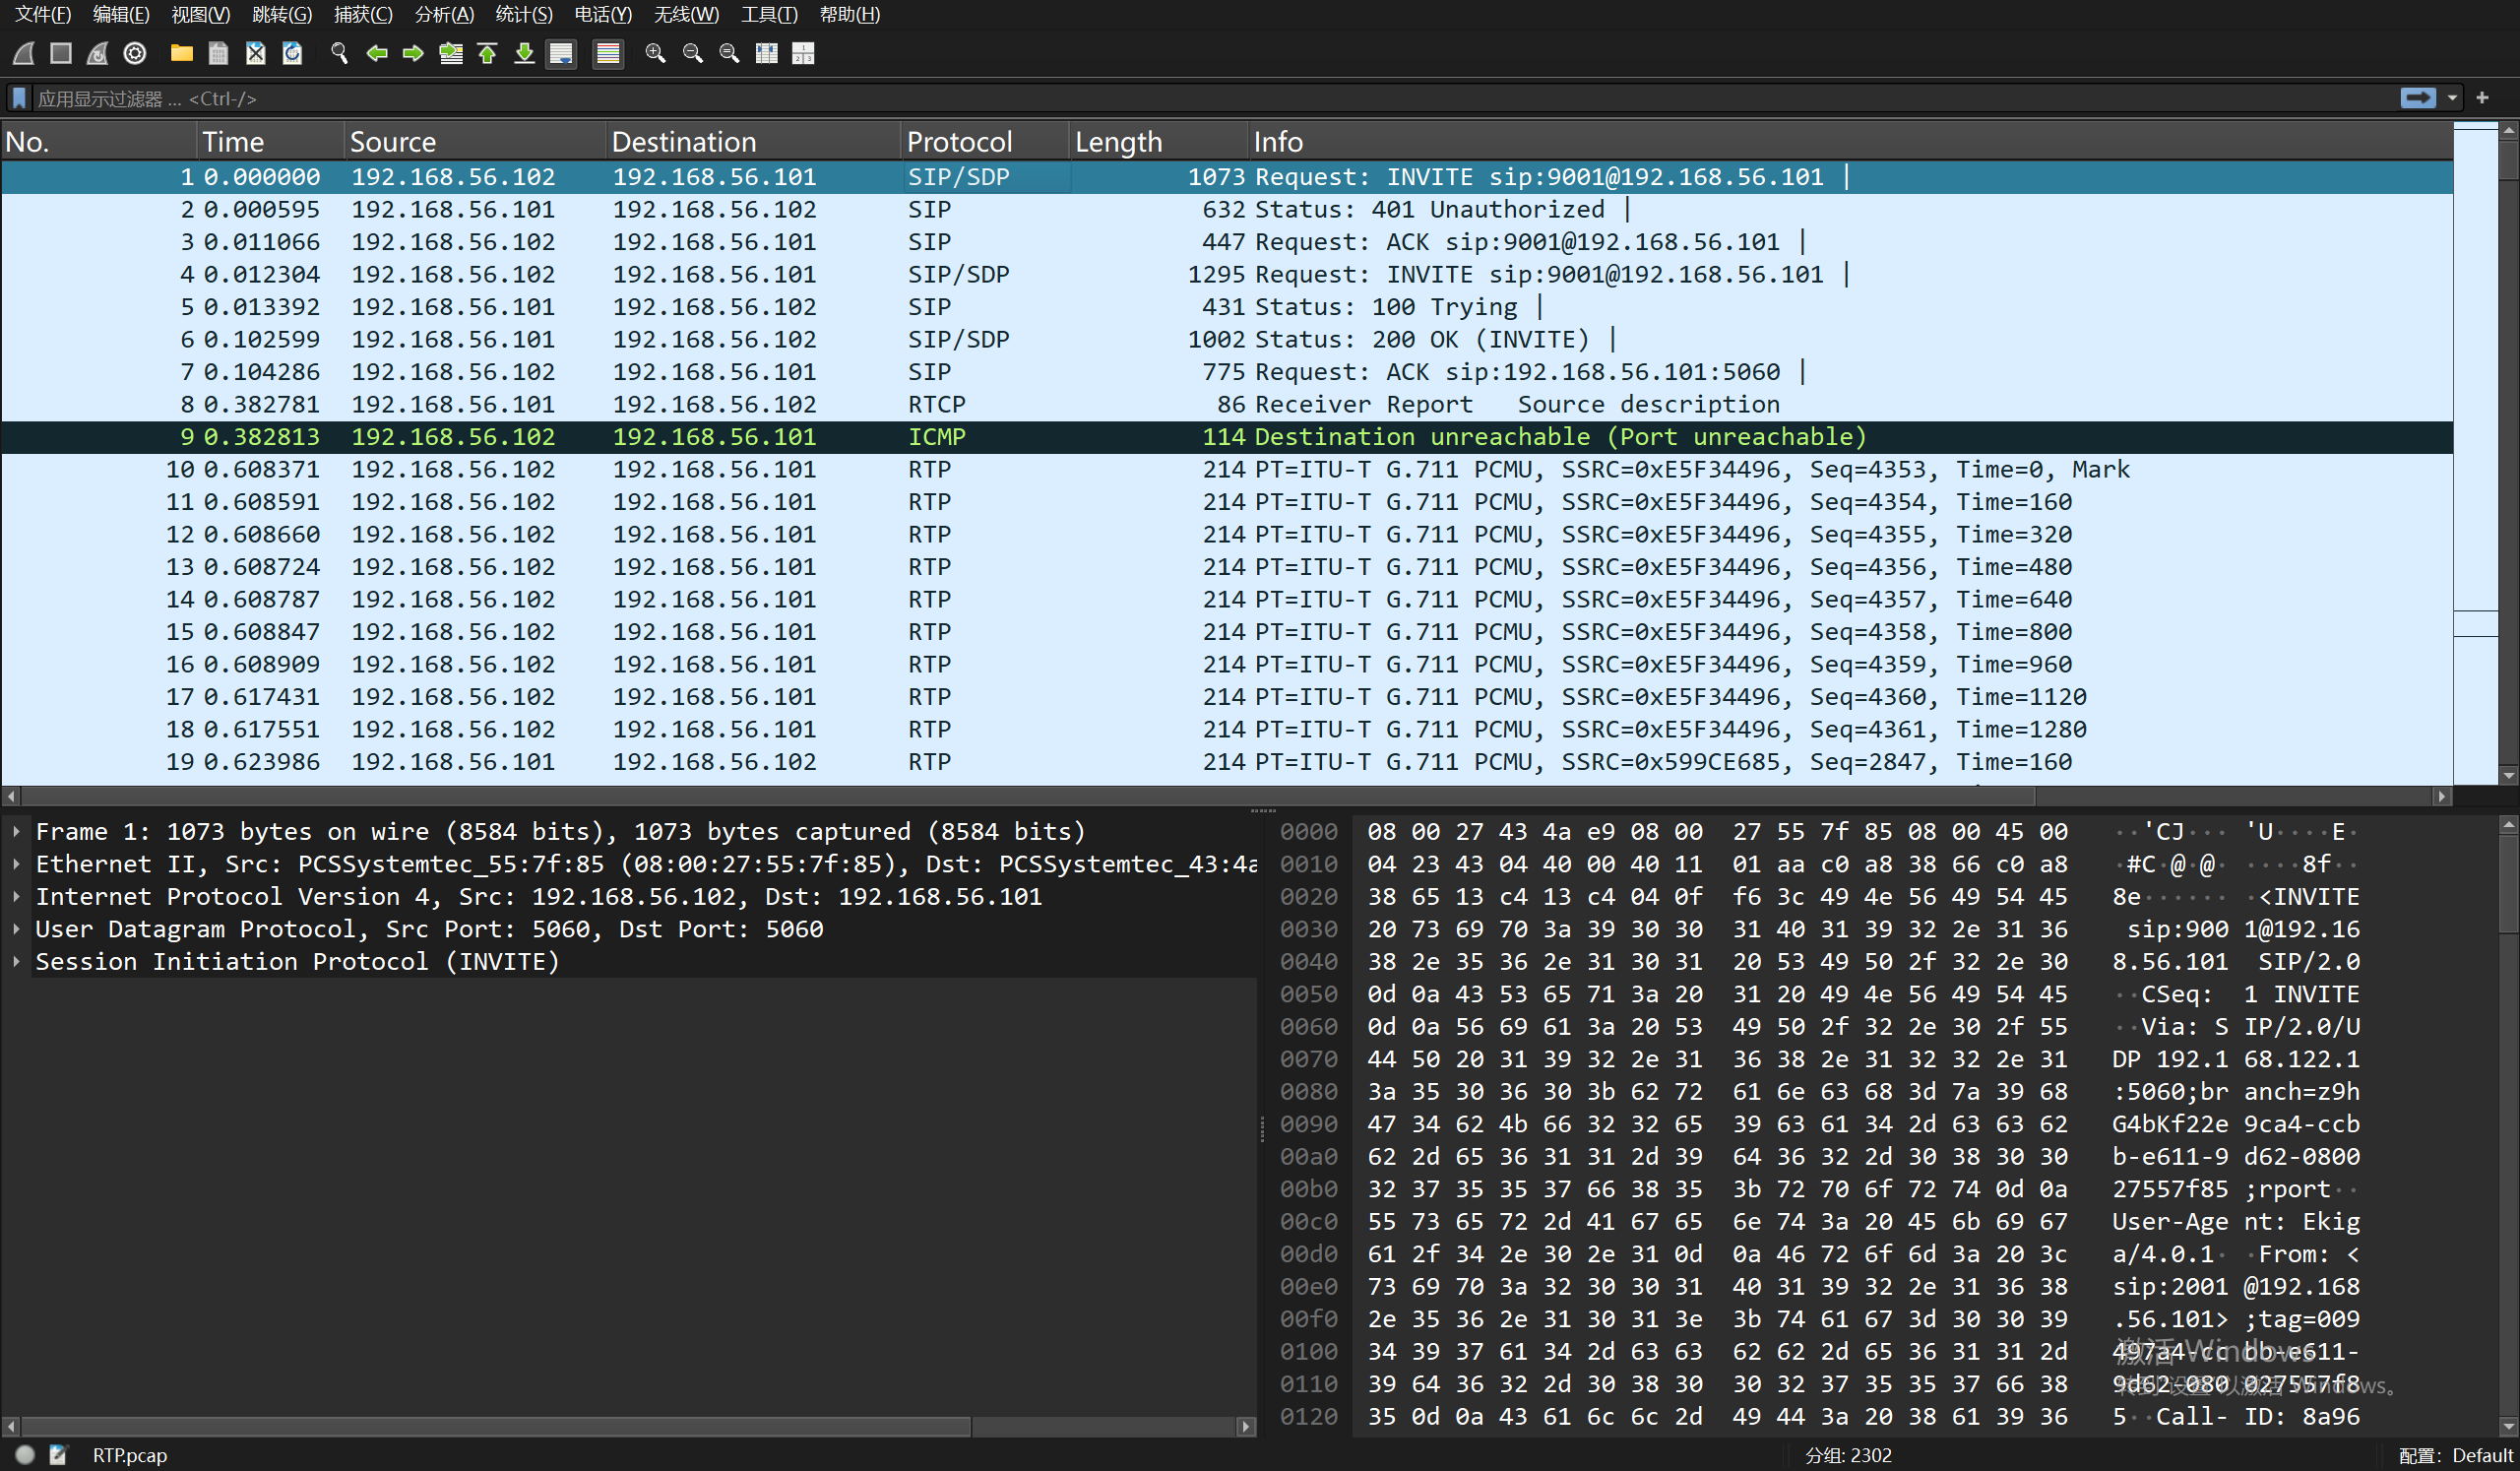Open the 统计(S) menu

(523, 14)
